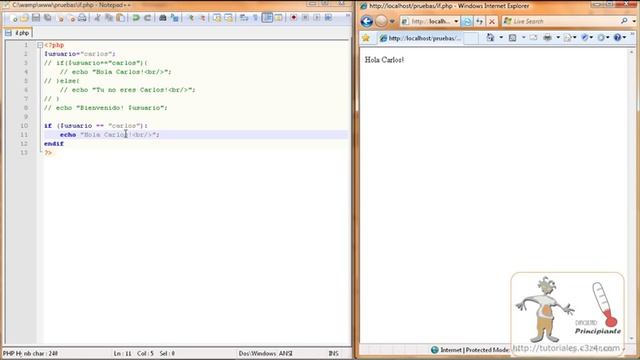
Task: Open a new tab in Internet Explorer
Action: (471, 38)
